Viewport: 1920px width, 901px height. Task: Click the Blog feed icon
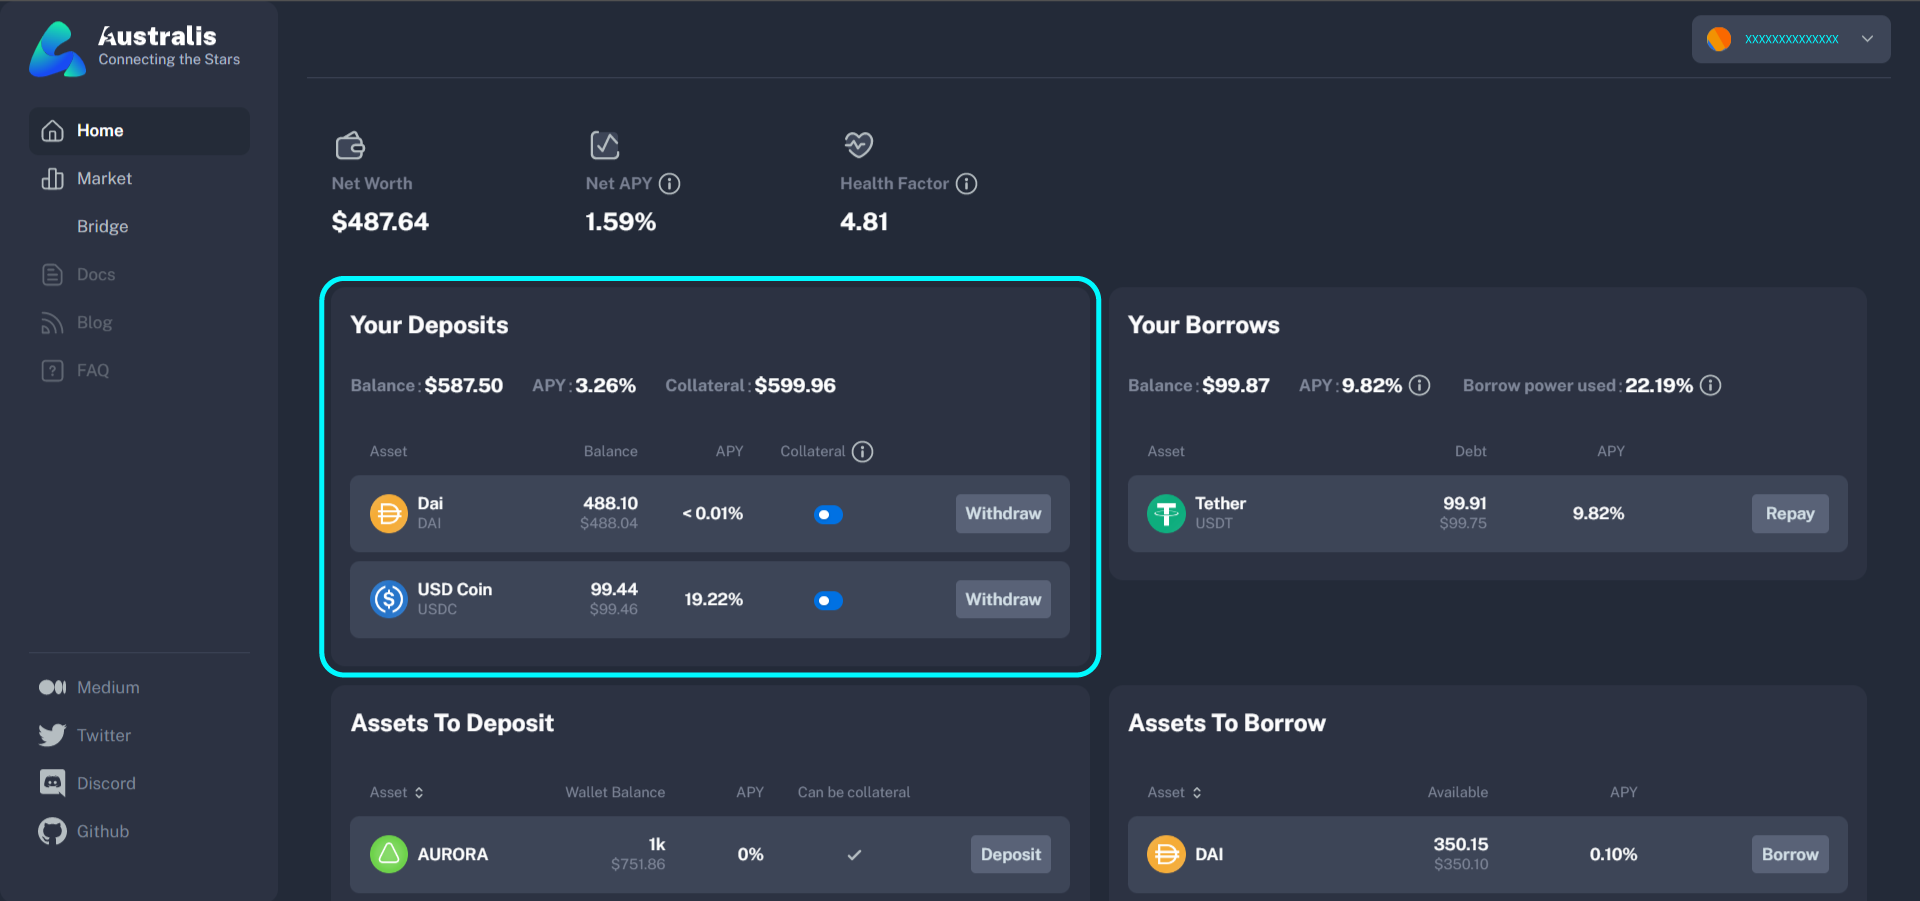coord(52,323)
